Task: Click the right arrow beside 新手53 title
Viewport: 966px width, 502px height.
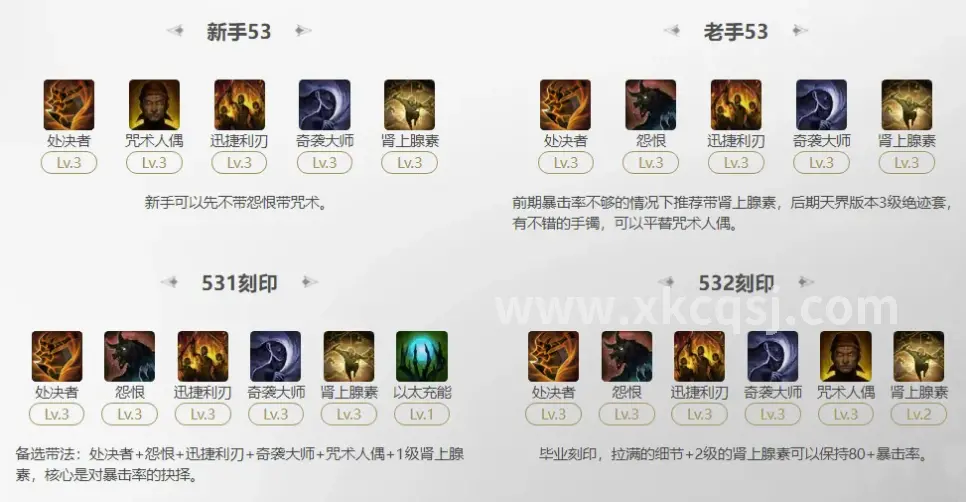Action: pos(302,30)
